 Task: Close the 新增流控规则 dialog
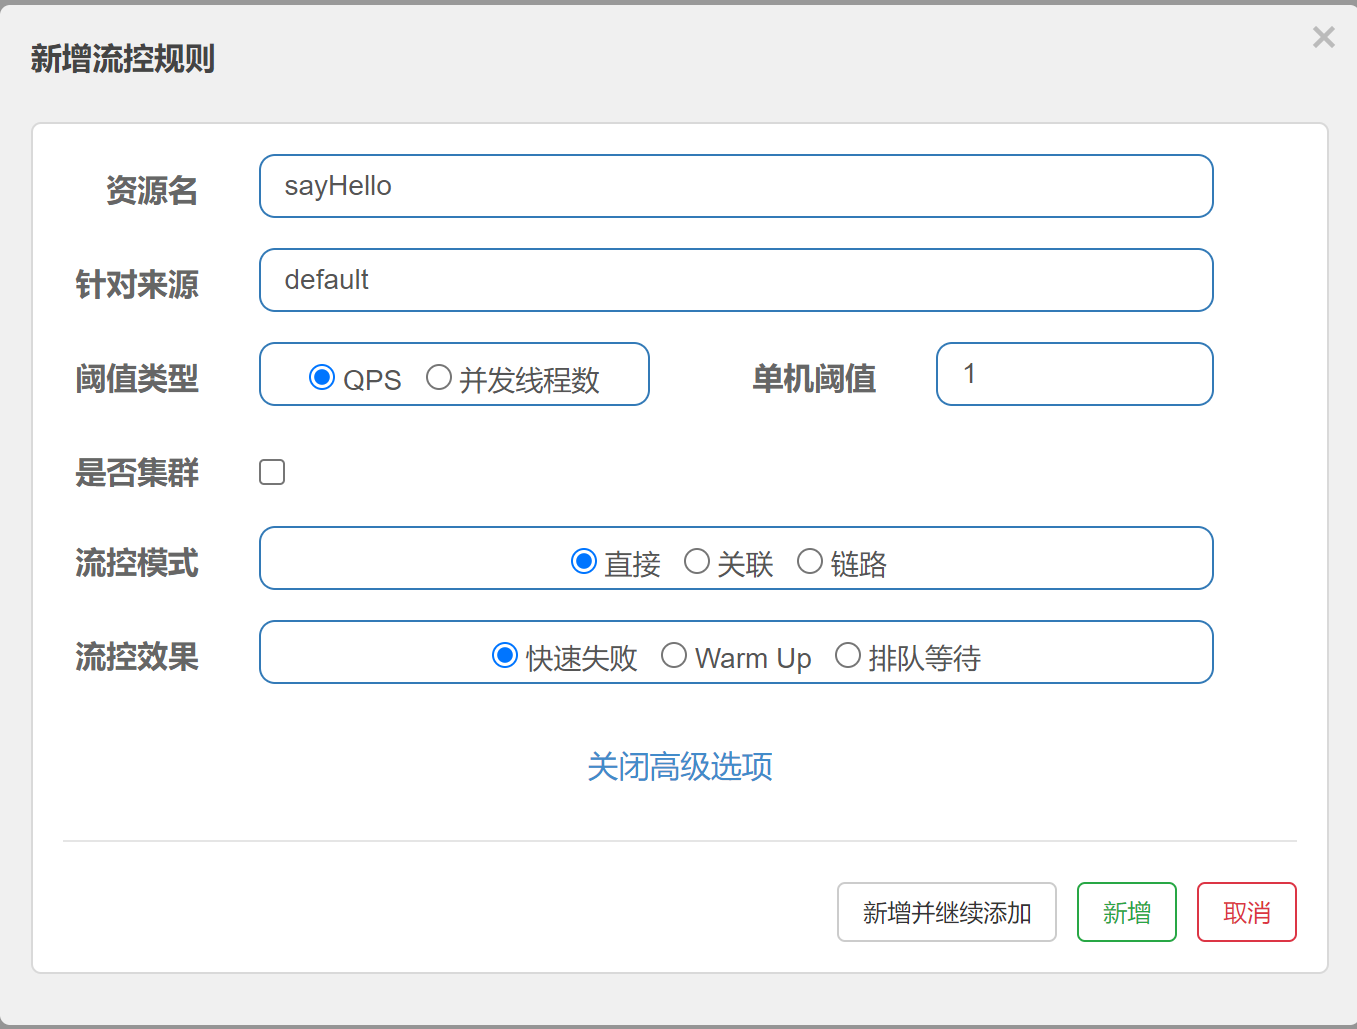click(x=1323, y=37)
